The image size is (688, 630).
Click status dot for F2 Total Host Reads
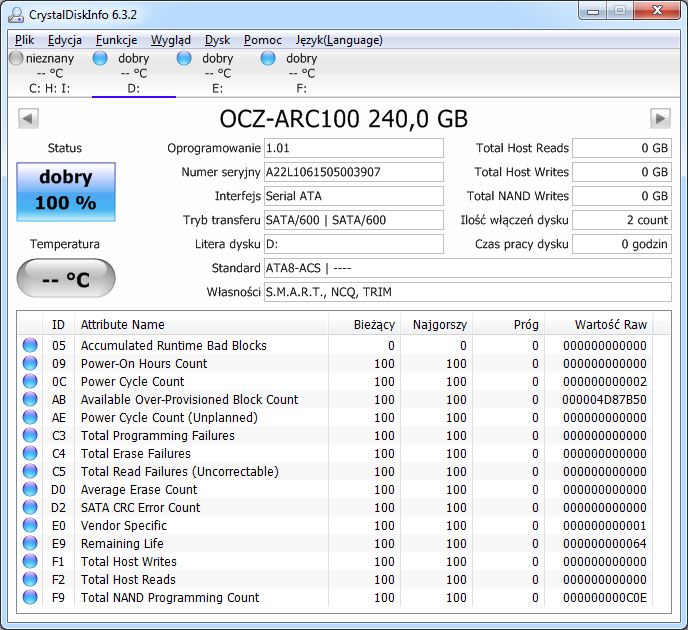(x=30, y=579)
